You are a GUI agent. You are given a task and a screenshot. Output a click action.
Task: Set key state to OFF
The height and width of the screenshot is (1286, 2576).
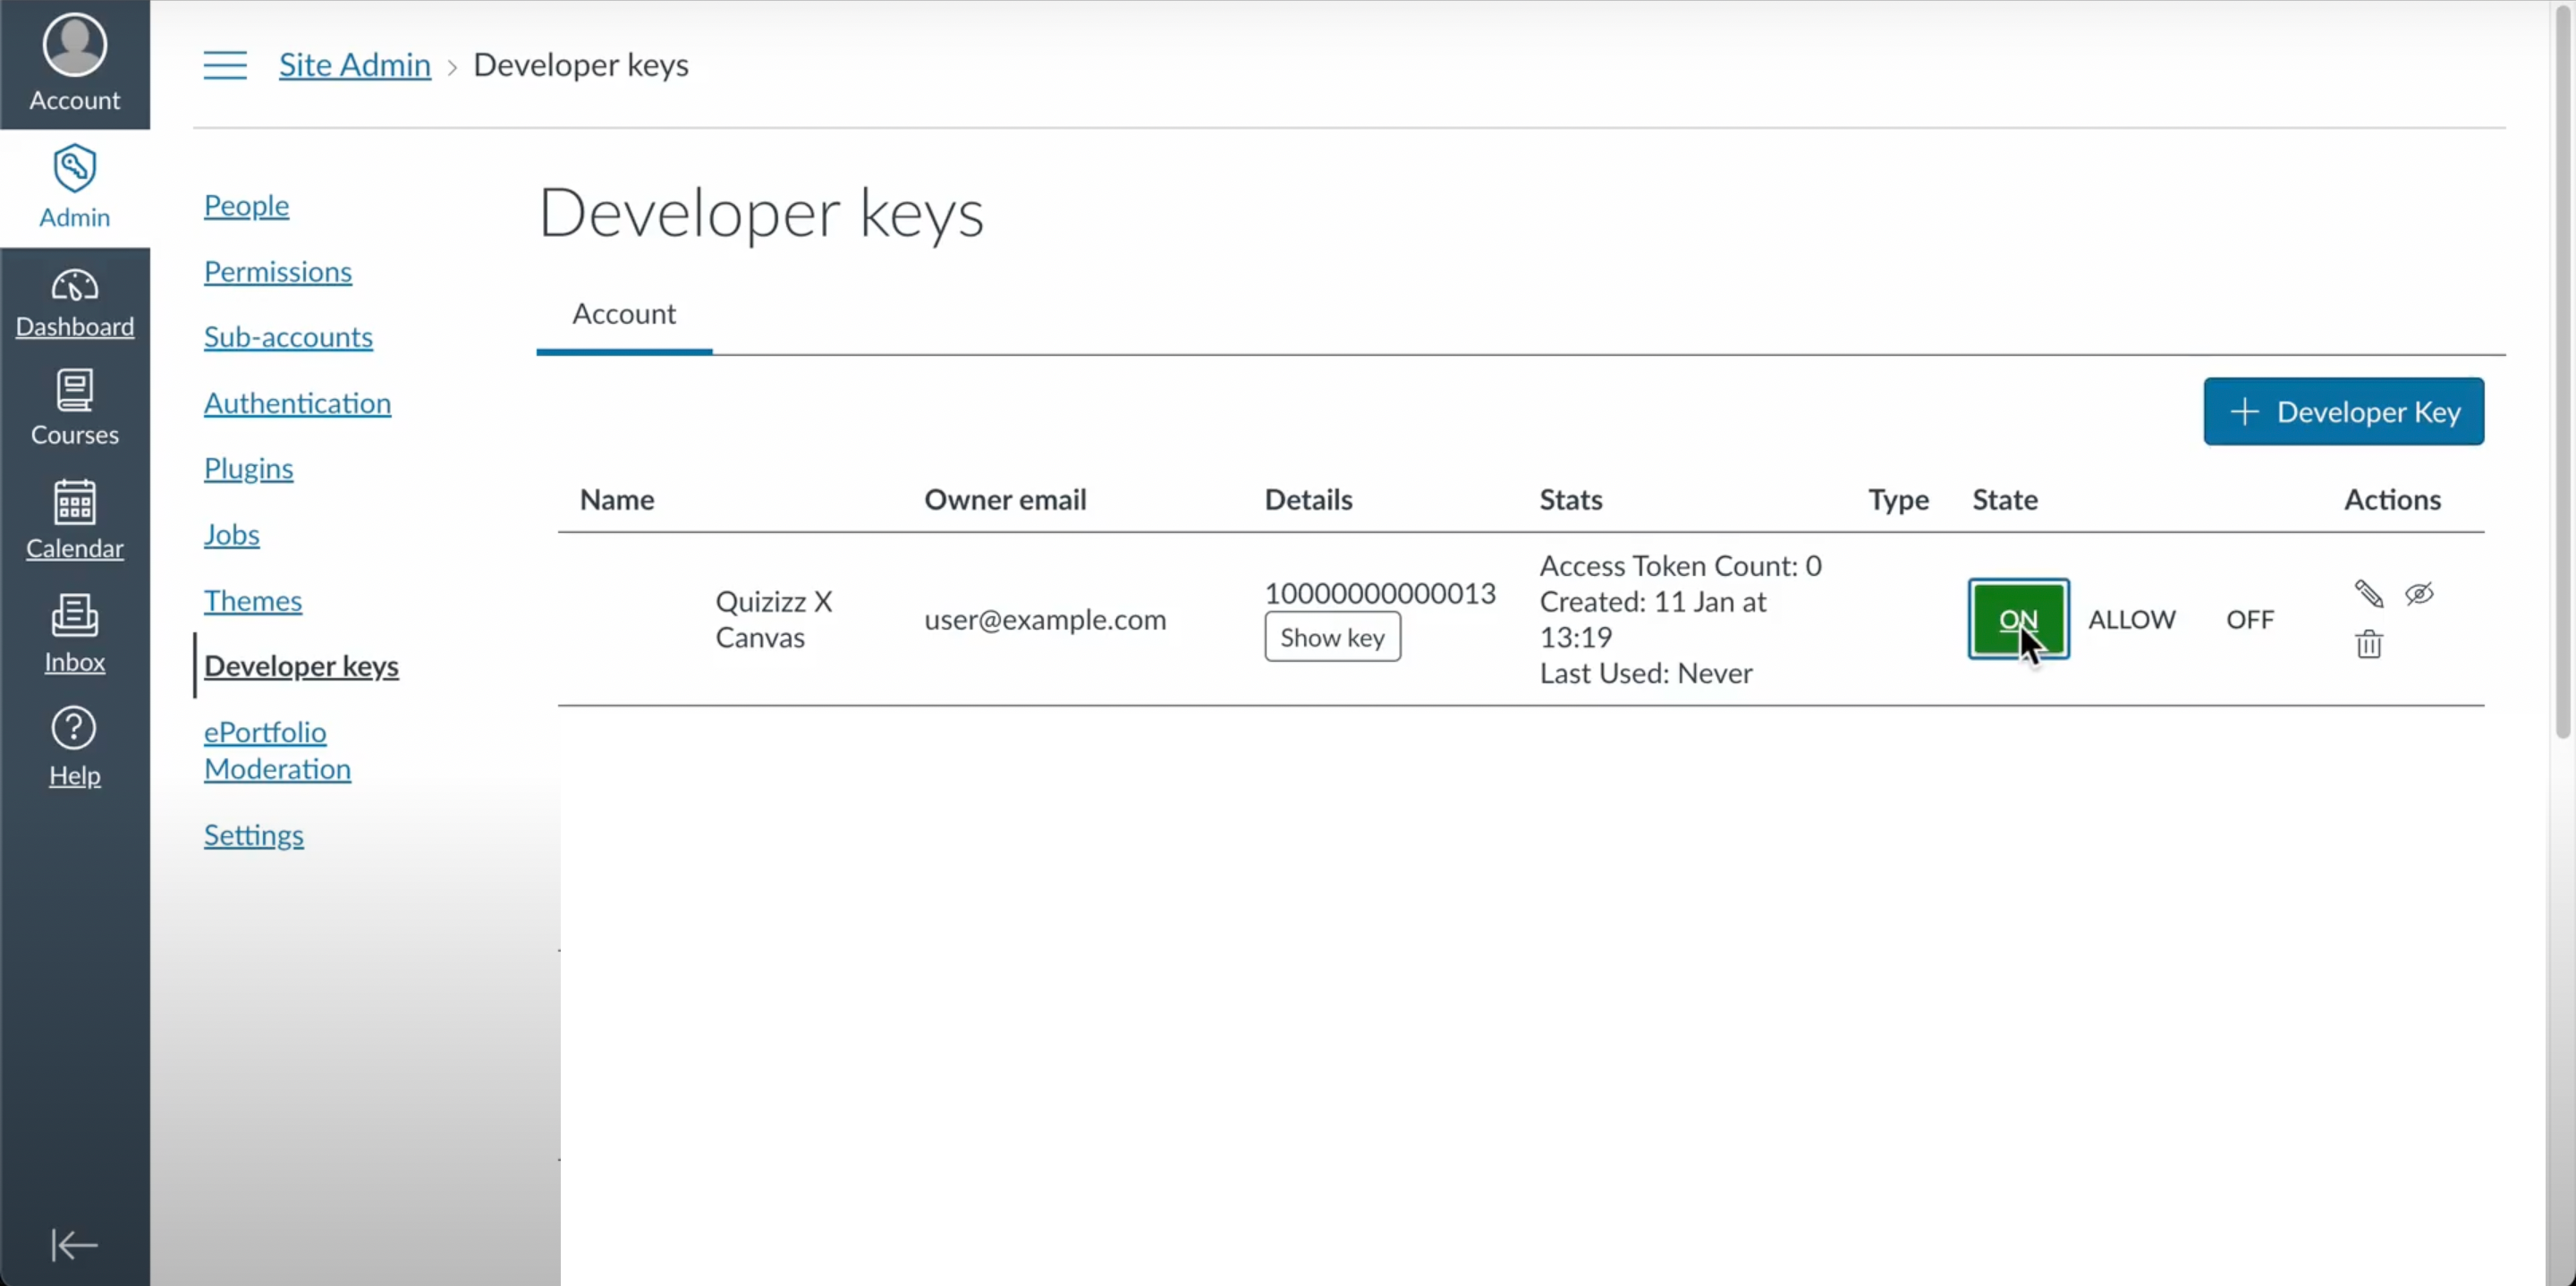(x=2249, y=619)
